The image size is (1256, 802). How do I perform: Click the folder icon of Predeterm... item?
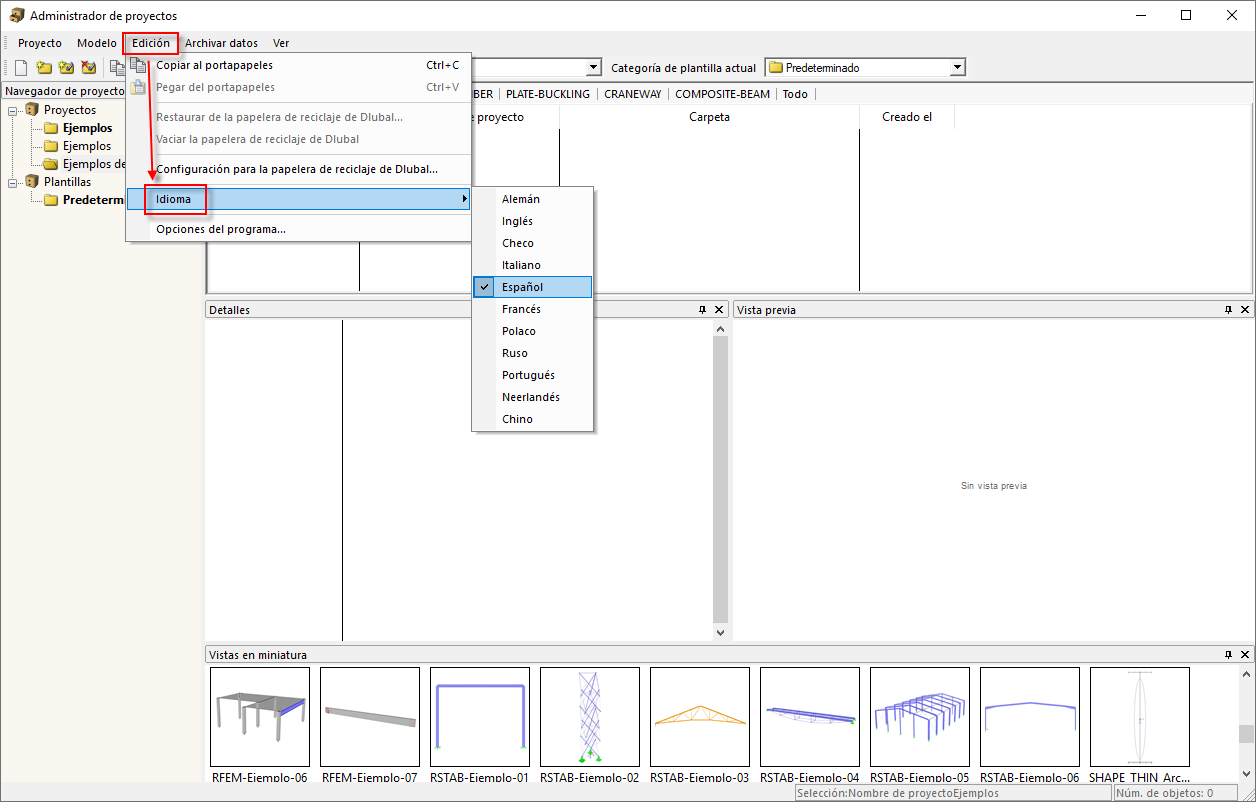click(x=51, y=200)
